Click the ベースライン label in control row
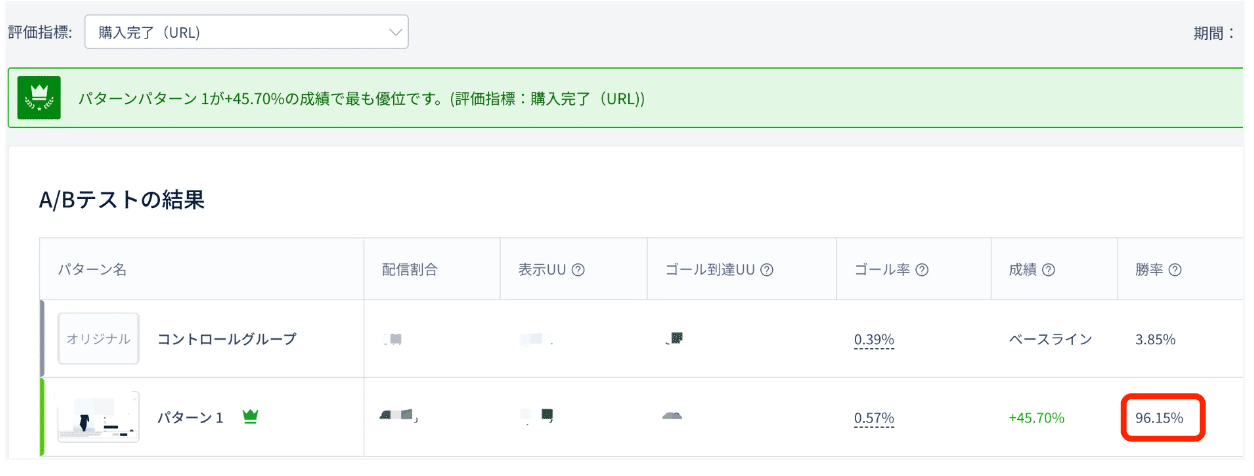1254x476 pixels. click(1050, 339)
